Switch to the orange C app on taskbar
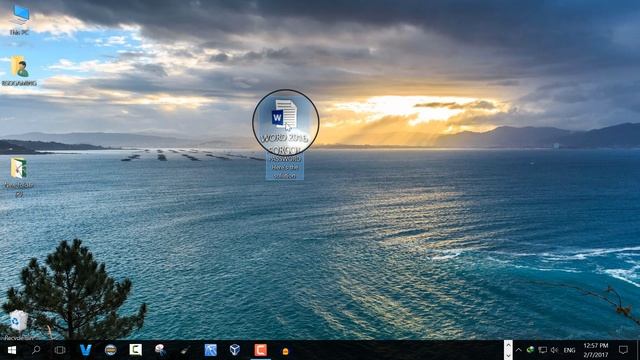640x360 pixels. pyautogui.click(x=260, y=350)
